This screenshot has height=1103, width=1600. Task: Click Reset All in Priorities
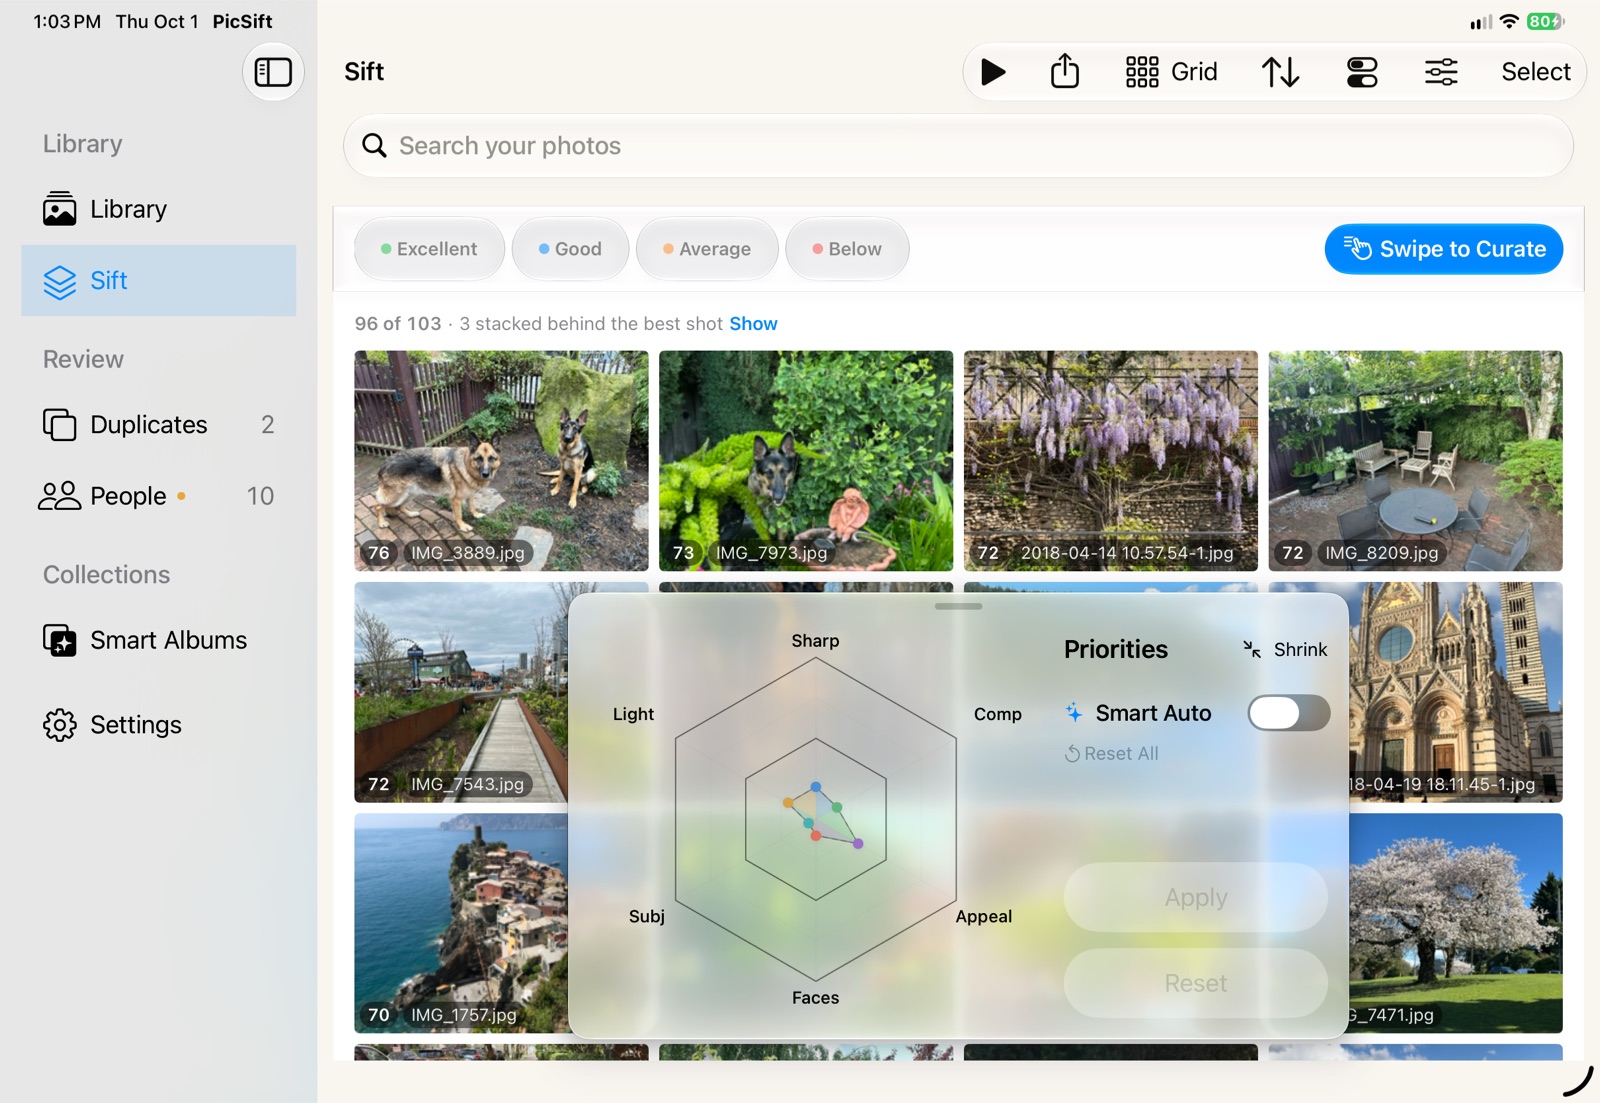point(1111,754)
